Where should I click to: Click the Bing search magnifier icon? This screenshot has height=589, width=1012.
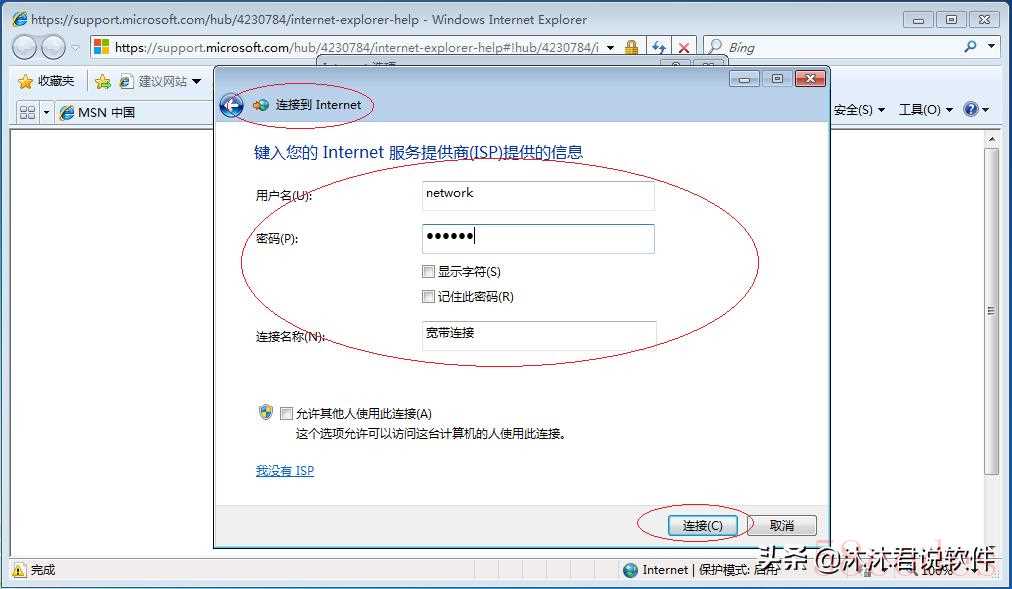(x=970, y=46)
